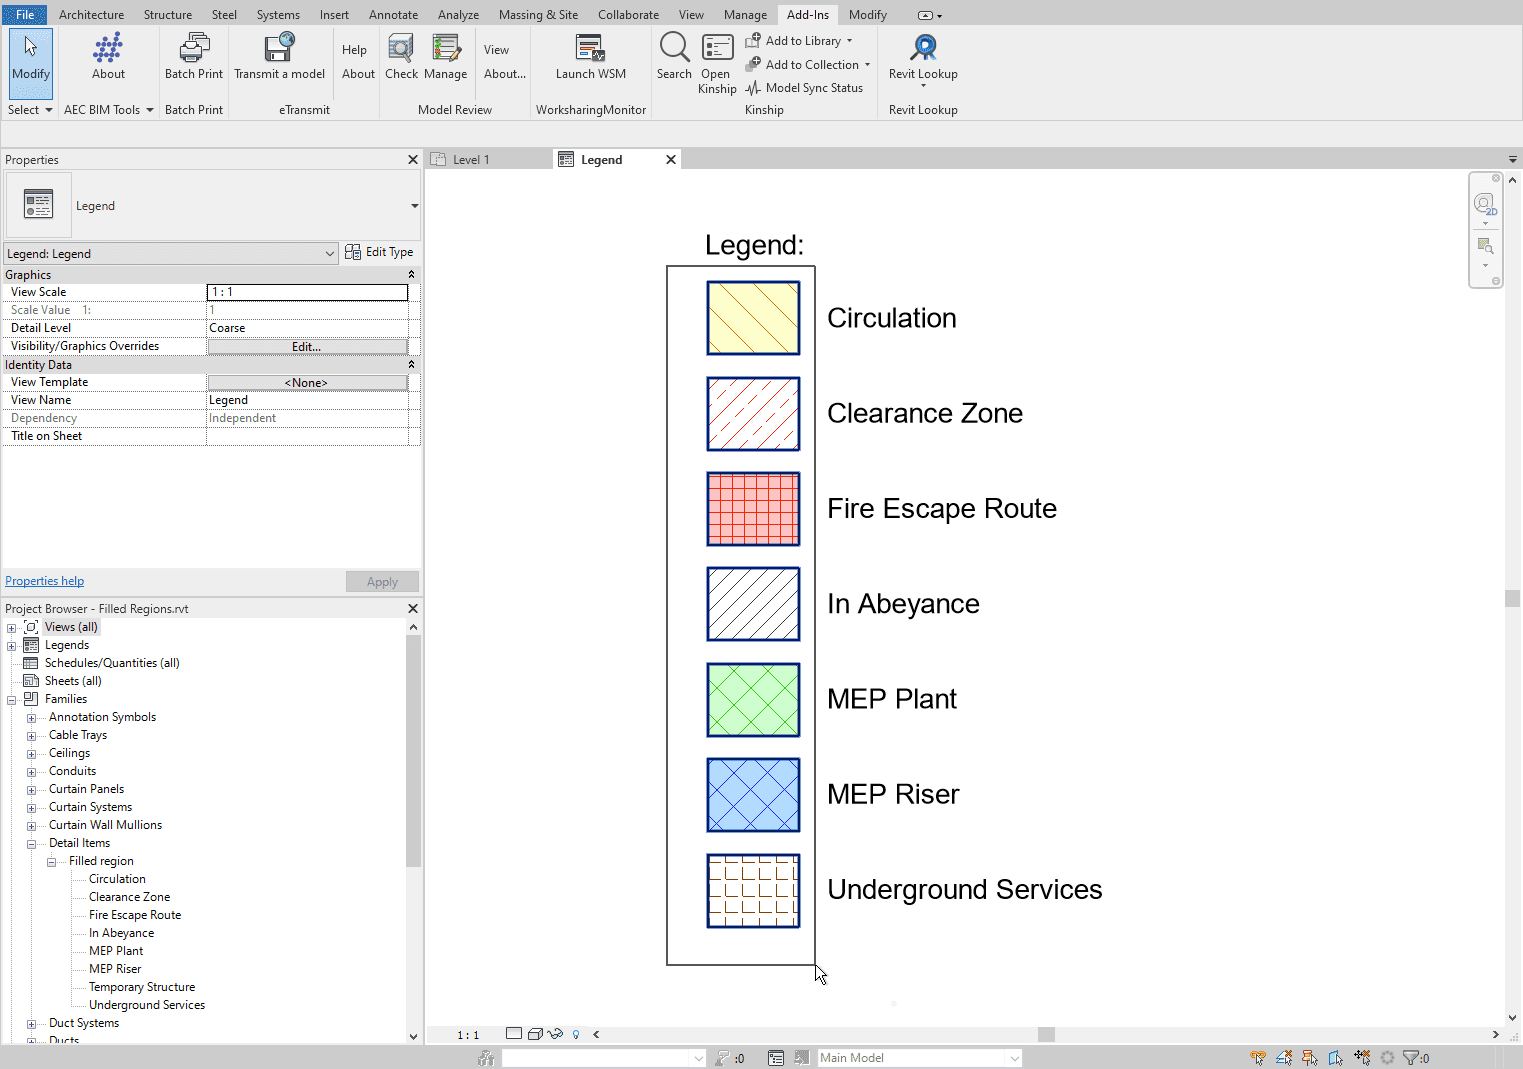This screenshot has height=1069, width=1523.
Task: Click visual style cube icon
Action: (x=535, y=1034)
